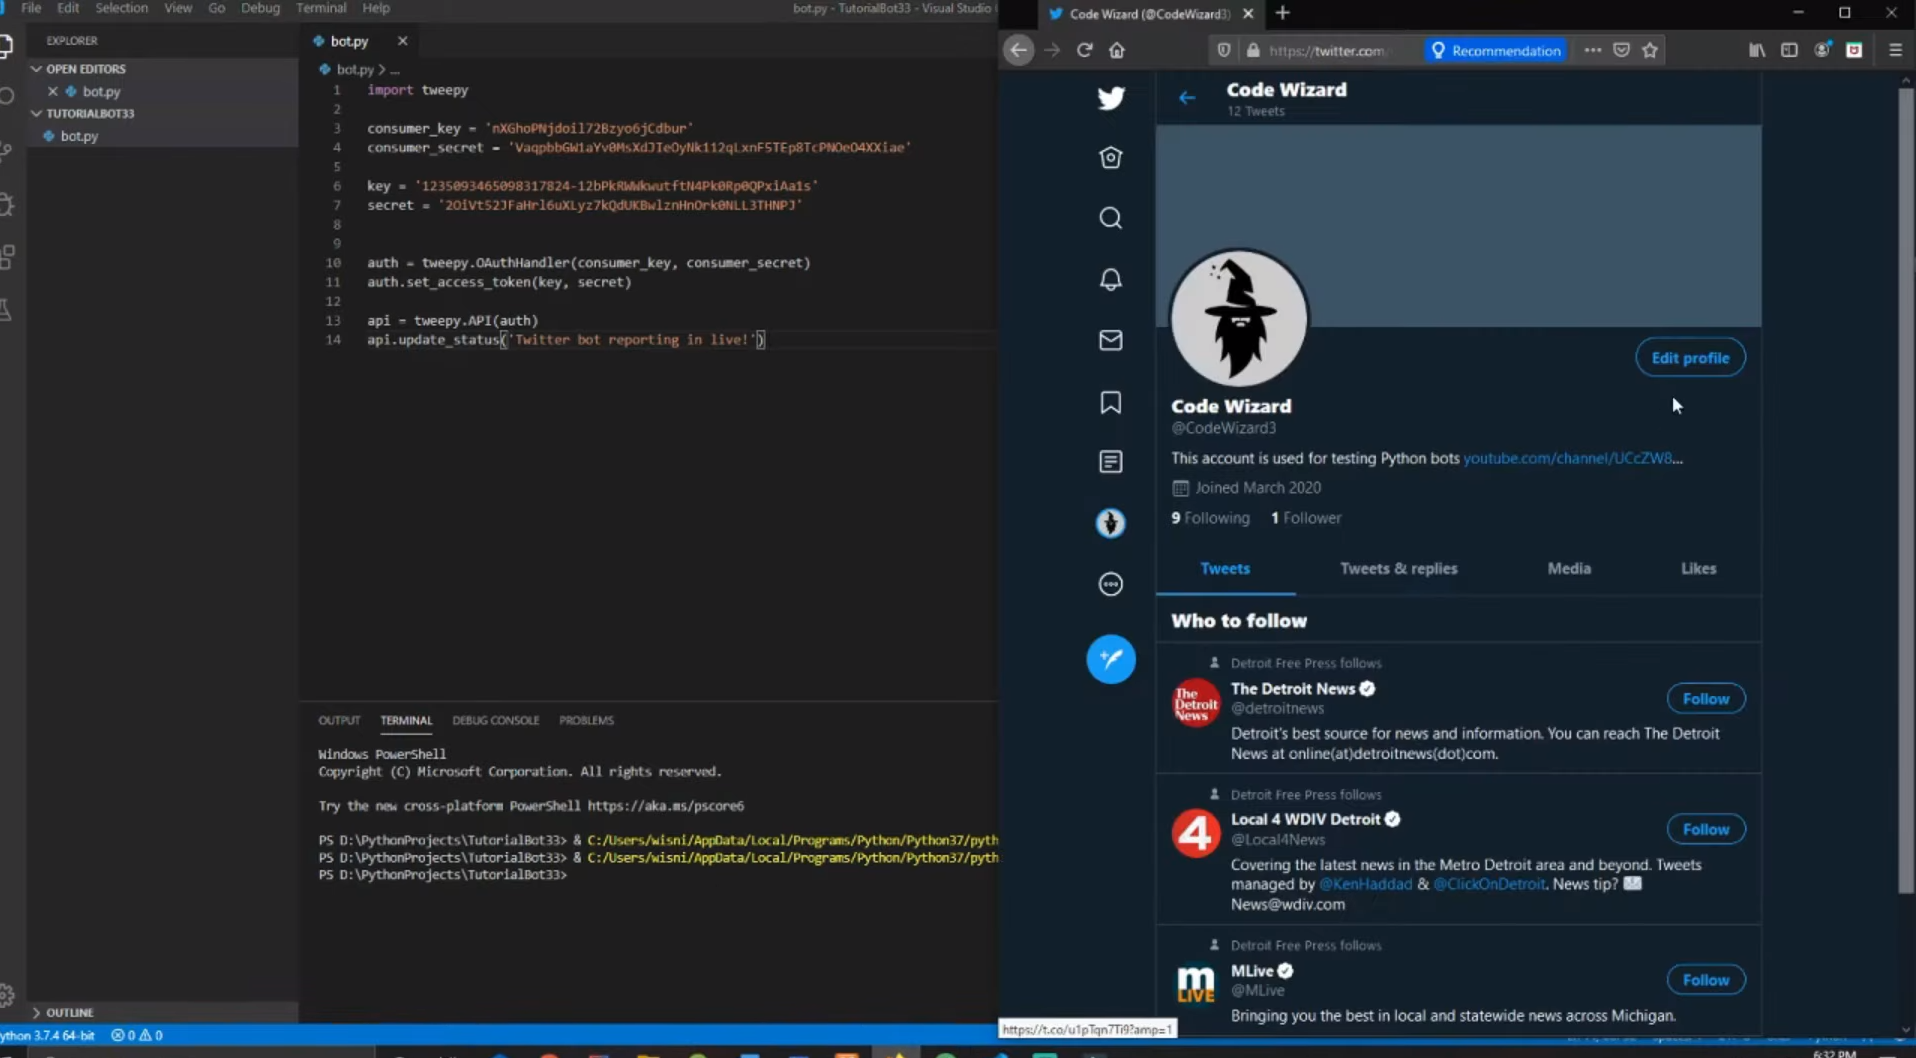1916x1058 pixels.
Task: Switch to PROBLEMS panel tab
Action: (586, 720)
